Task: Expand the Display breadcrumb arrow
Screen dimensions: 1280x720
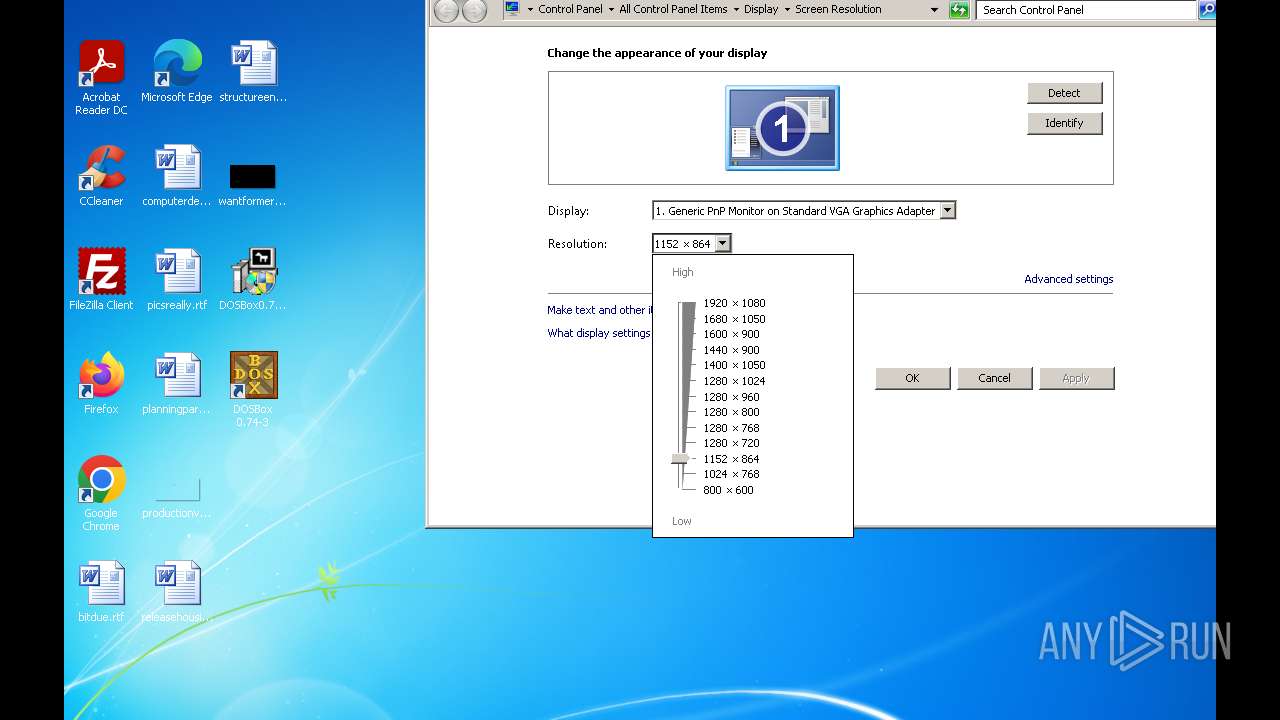Action: coord(787,9)
